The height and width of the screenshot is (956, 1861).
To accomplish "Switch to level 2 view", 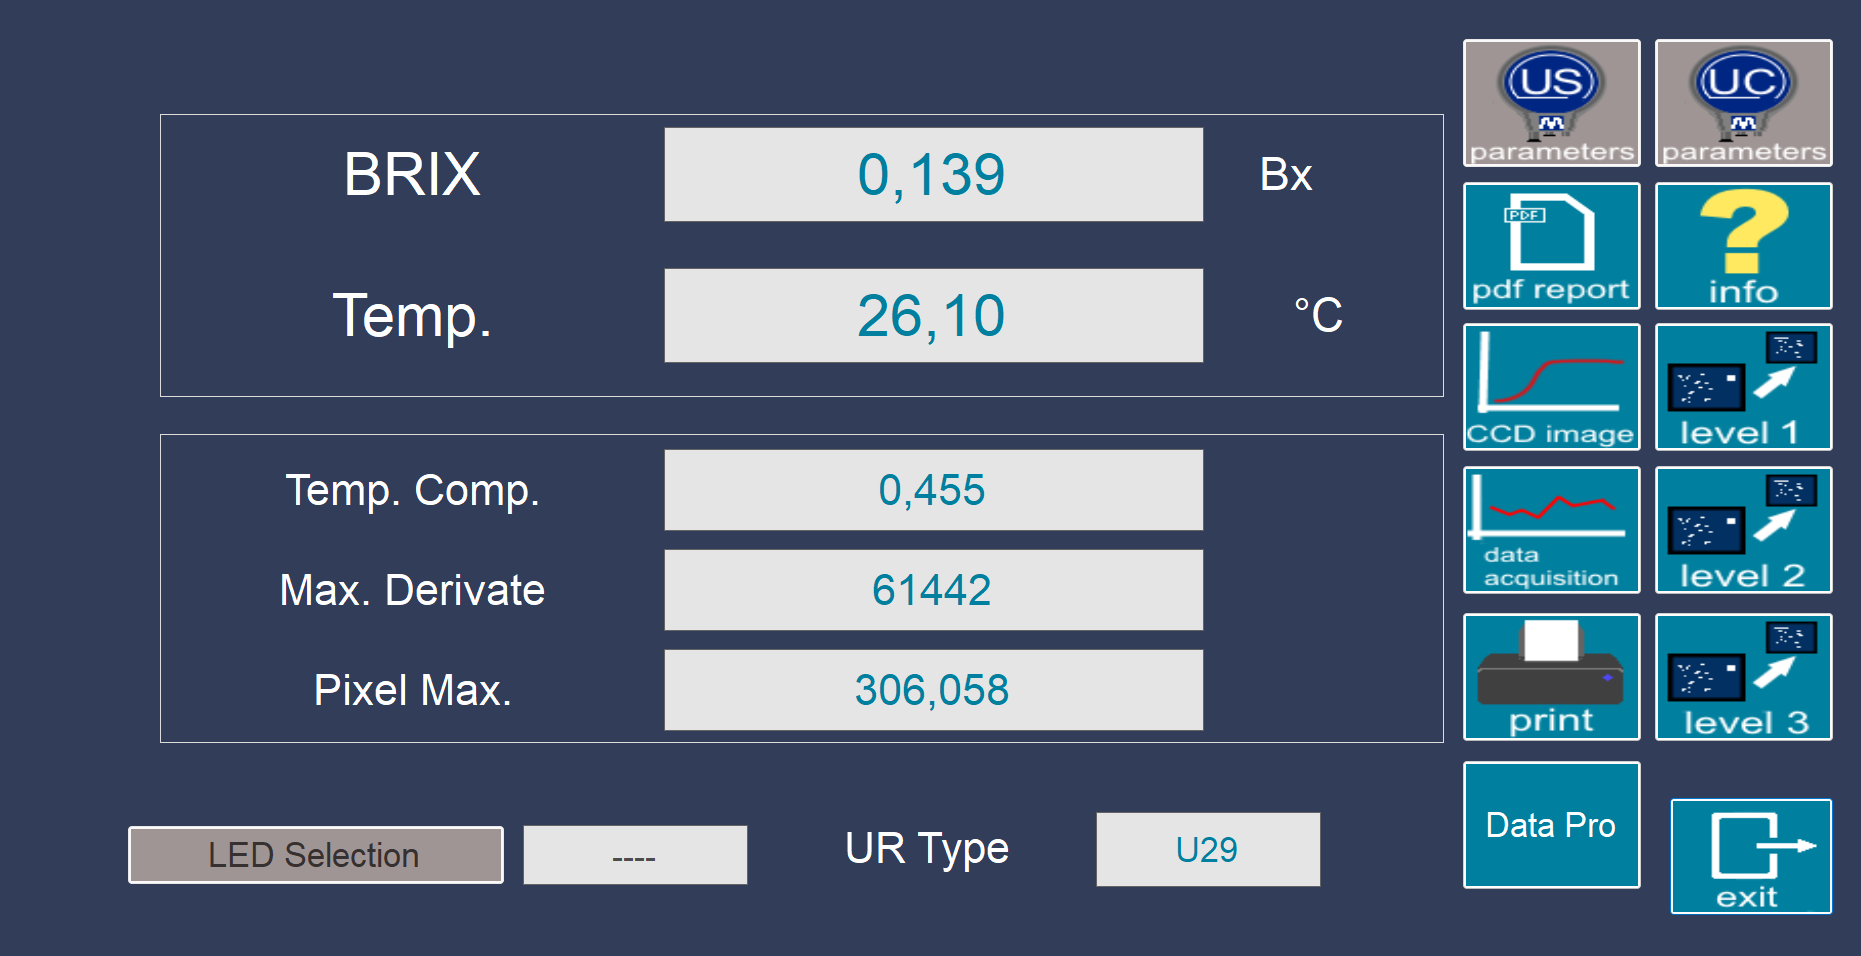I will pos(1743,530).
